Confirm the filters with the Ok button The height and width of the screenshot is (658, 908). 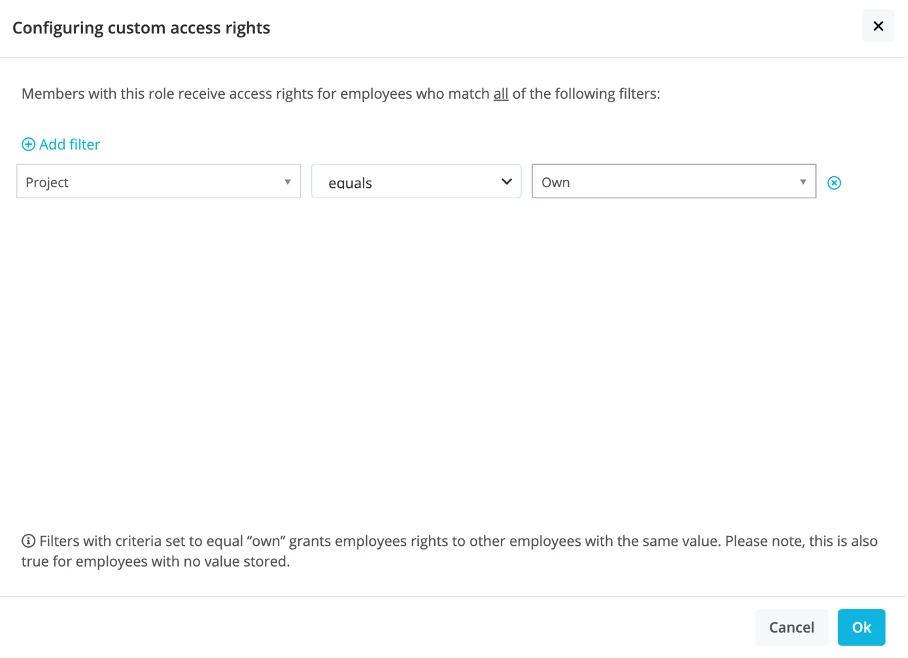pos(861,627)
